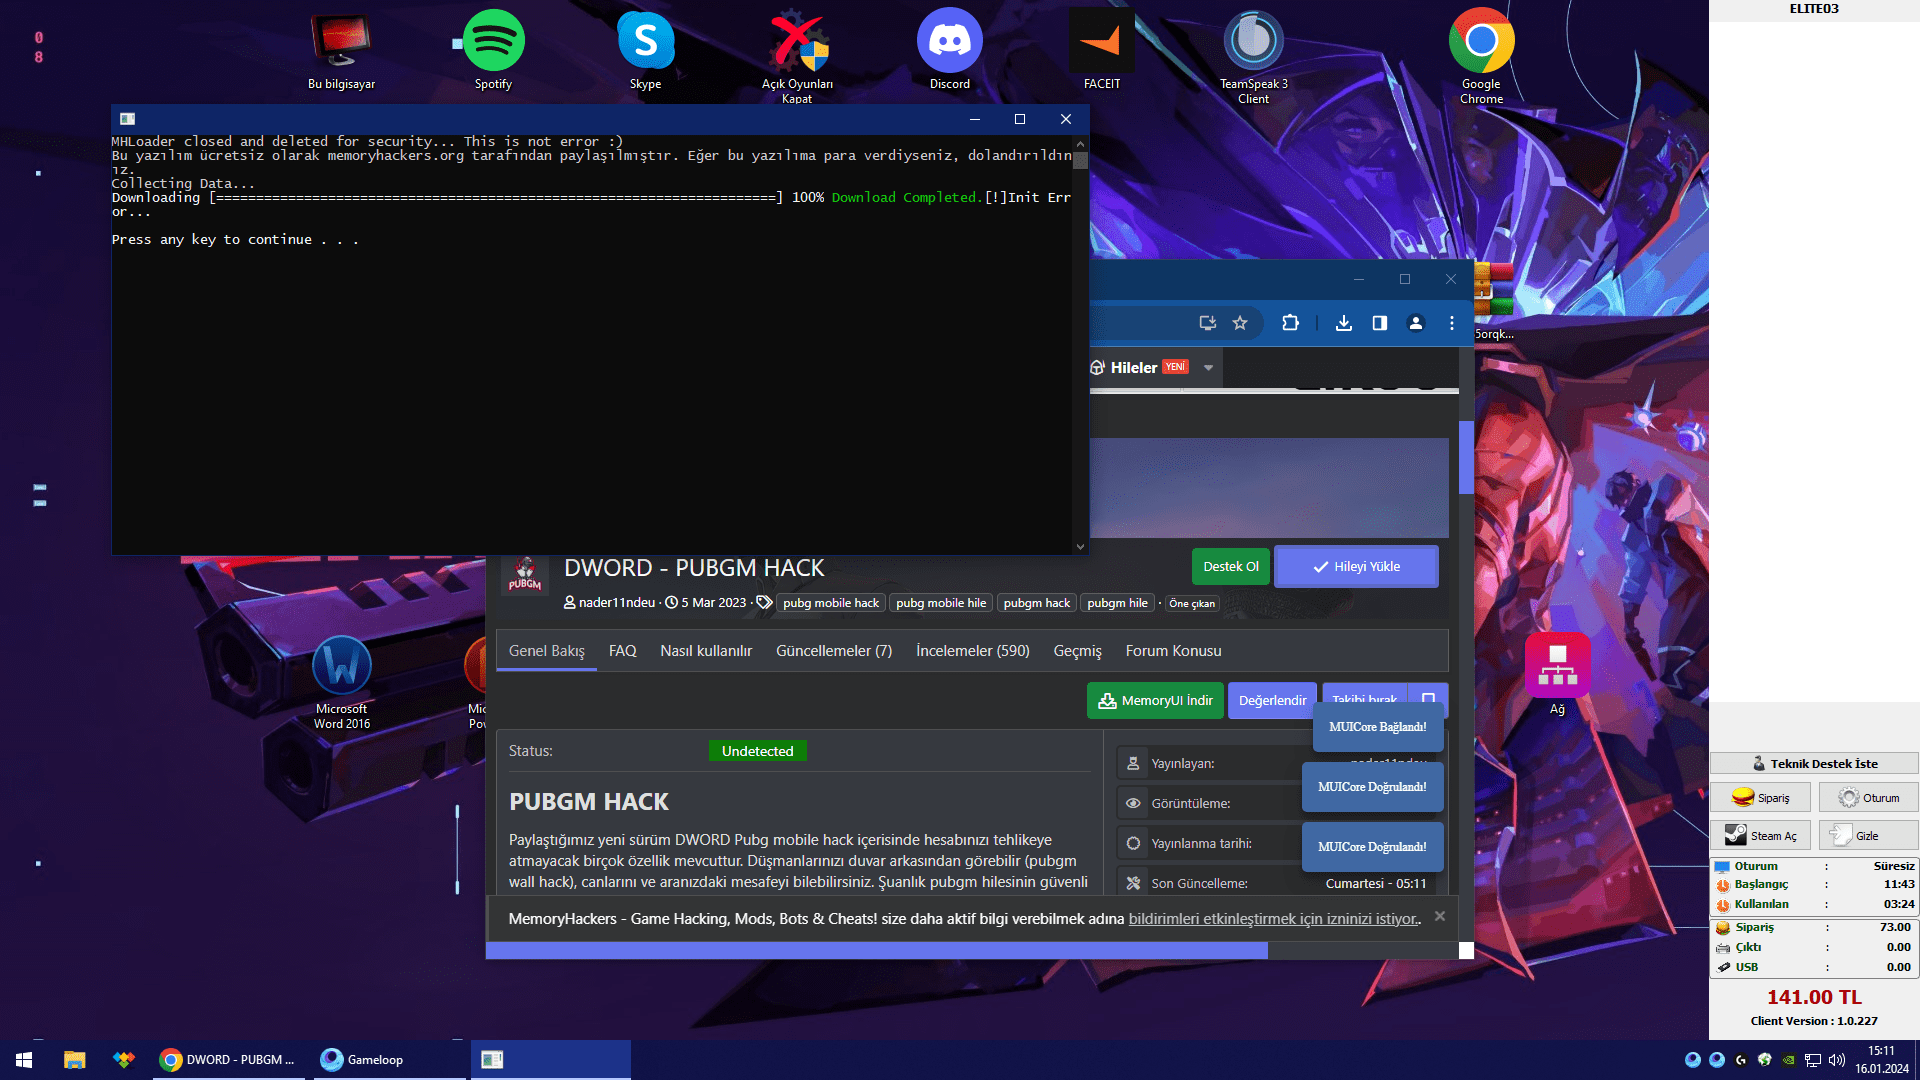The width and height of the screenshot is (1920, 1080).
Task: Open the pubgm hack tag
Action: pos(1037,603)
